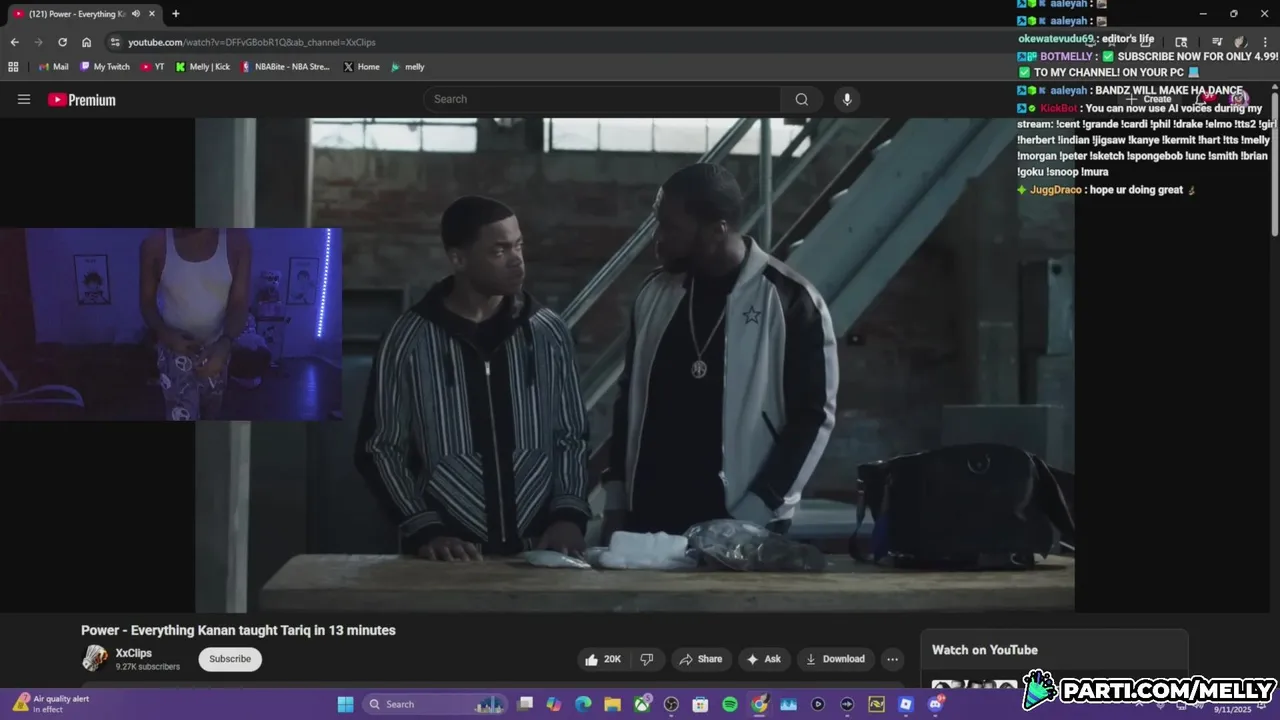
Task: Click the webcam overlay thumbnail
Action: click(171, 324)
